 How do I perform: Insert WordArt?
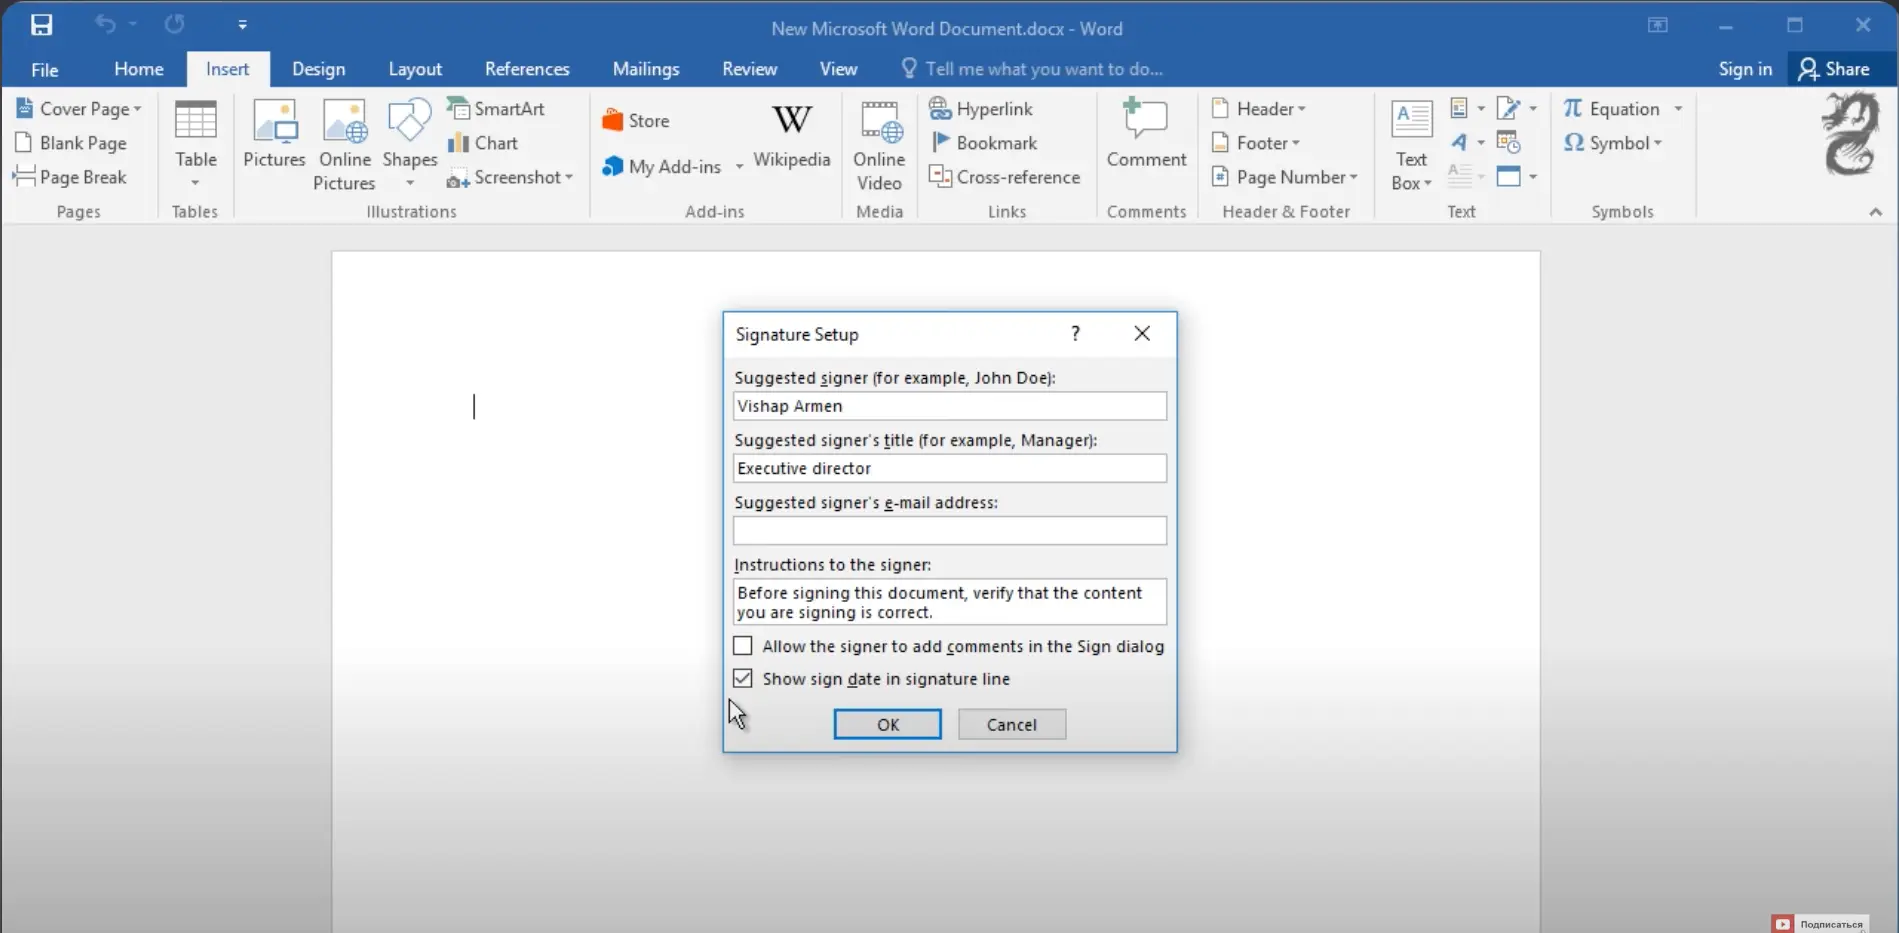coord(1466,143)
